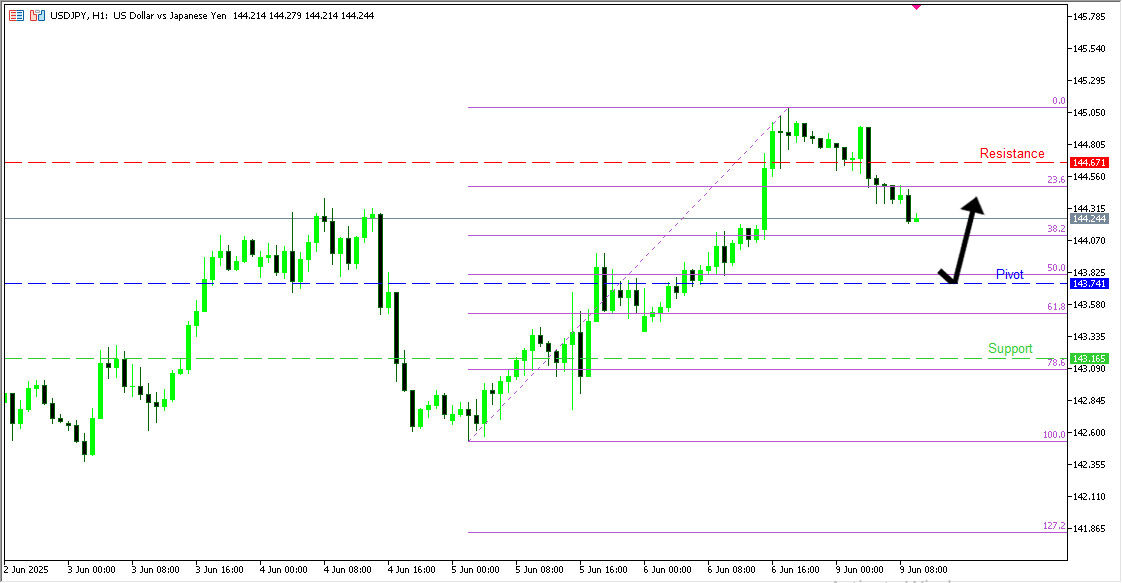The image size is (1122, 583).
Task: Click the USDJPY, H1 chart title text
Action: (x=139, y=17)
